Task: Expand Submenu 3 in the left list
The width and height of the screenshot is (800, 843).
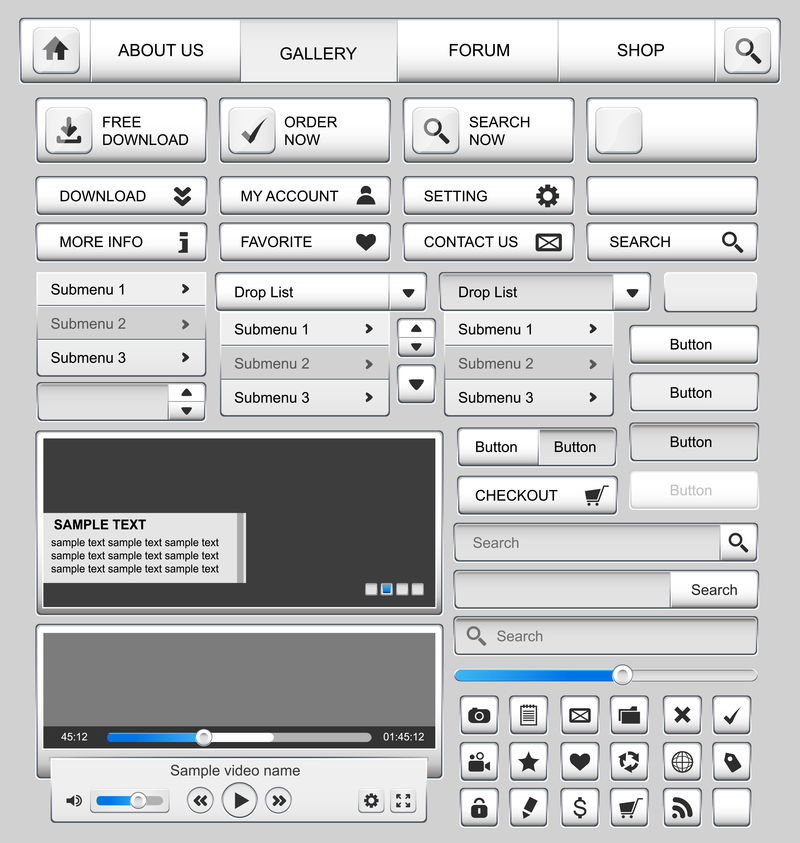Action: coord(122,358)
